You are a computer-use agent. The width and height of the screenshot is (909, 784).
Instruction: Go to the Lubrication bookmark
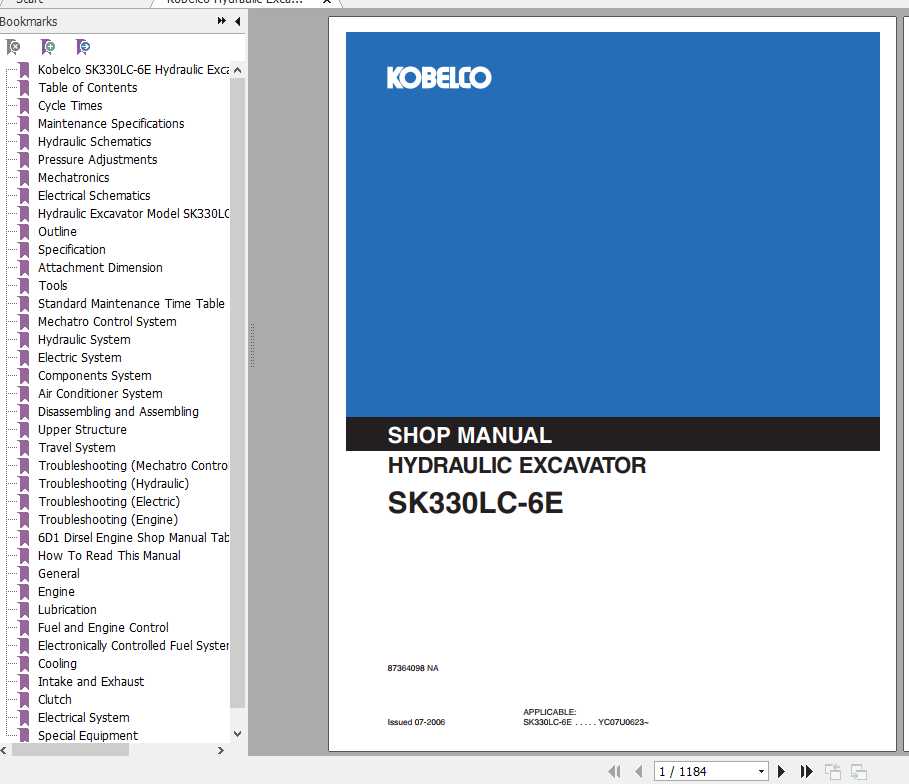(67, 609)
